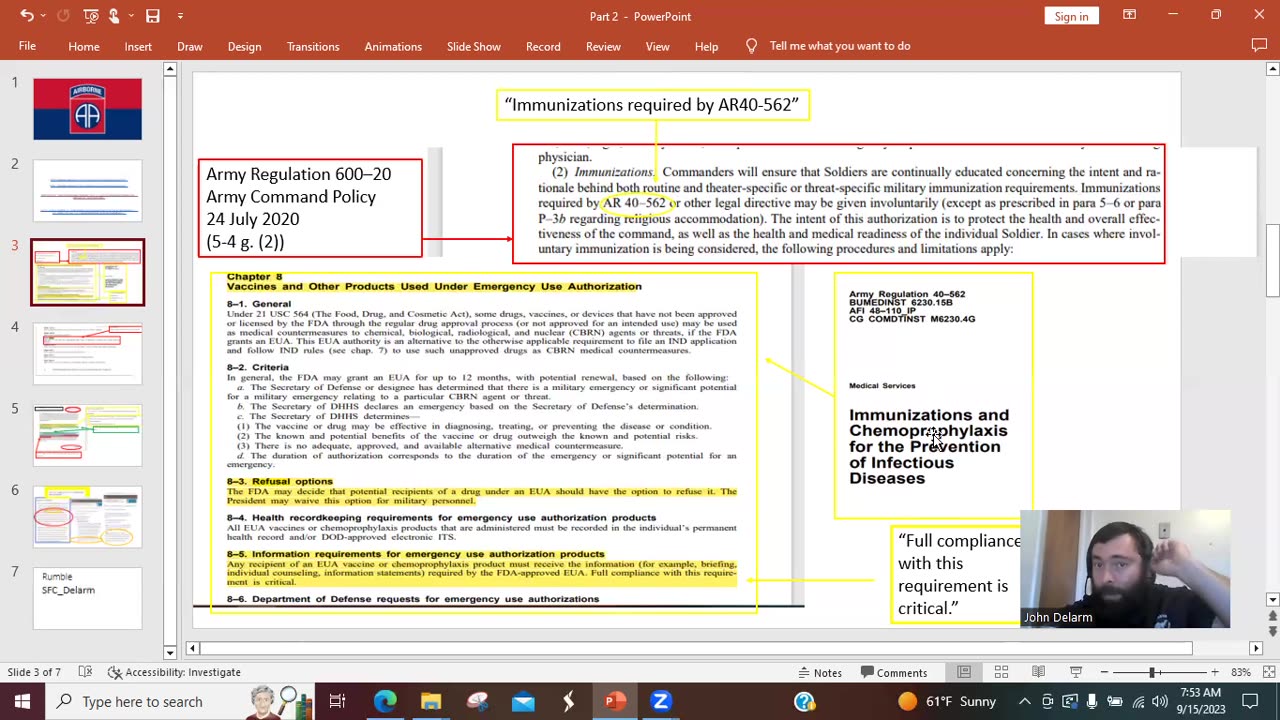Switch to Normal view icon
The height and width of the screenshot is (720, 1280).
pos(964,672)
